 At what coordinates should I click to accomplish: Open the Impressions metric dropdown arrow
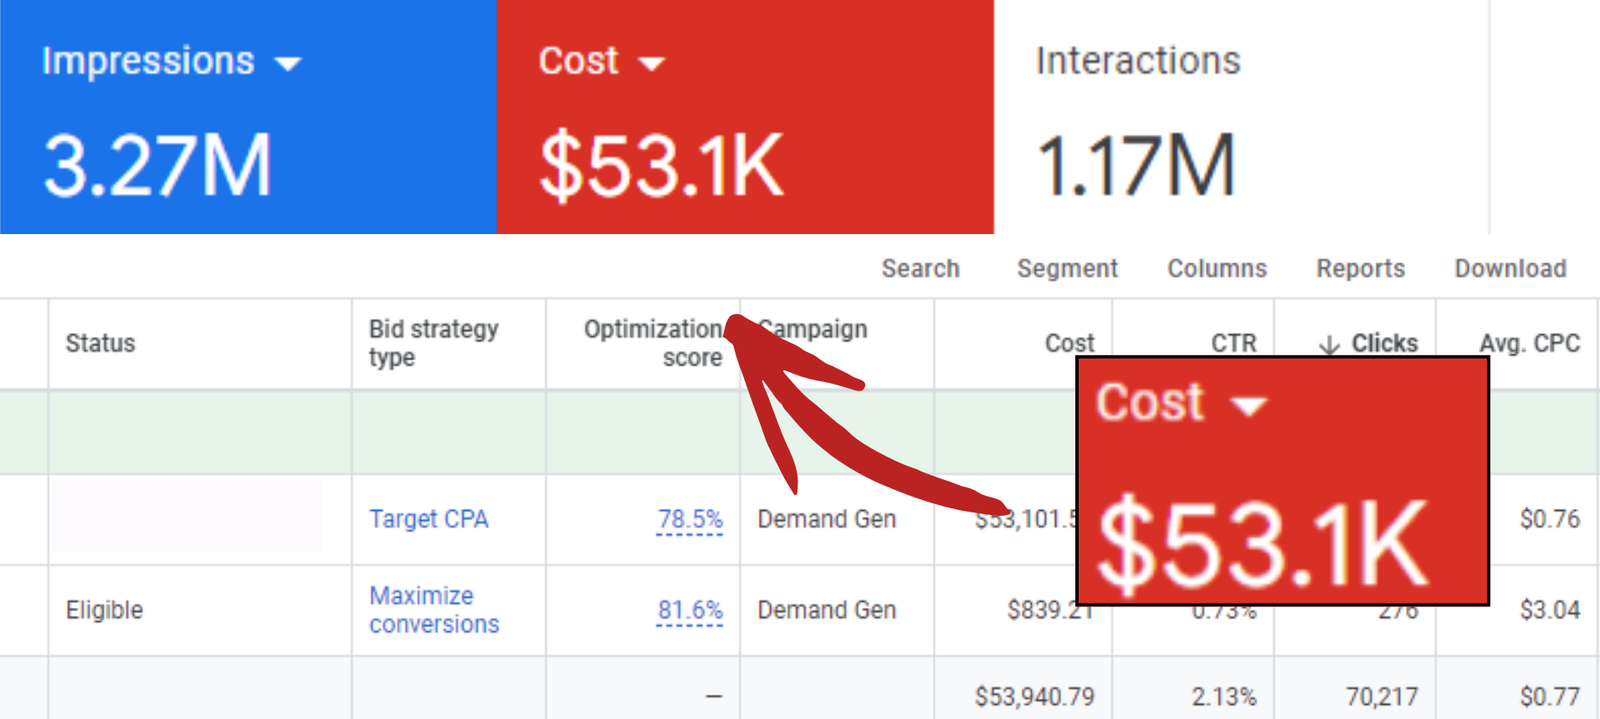coord(288,64)
